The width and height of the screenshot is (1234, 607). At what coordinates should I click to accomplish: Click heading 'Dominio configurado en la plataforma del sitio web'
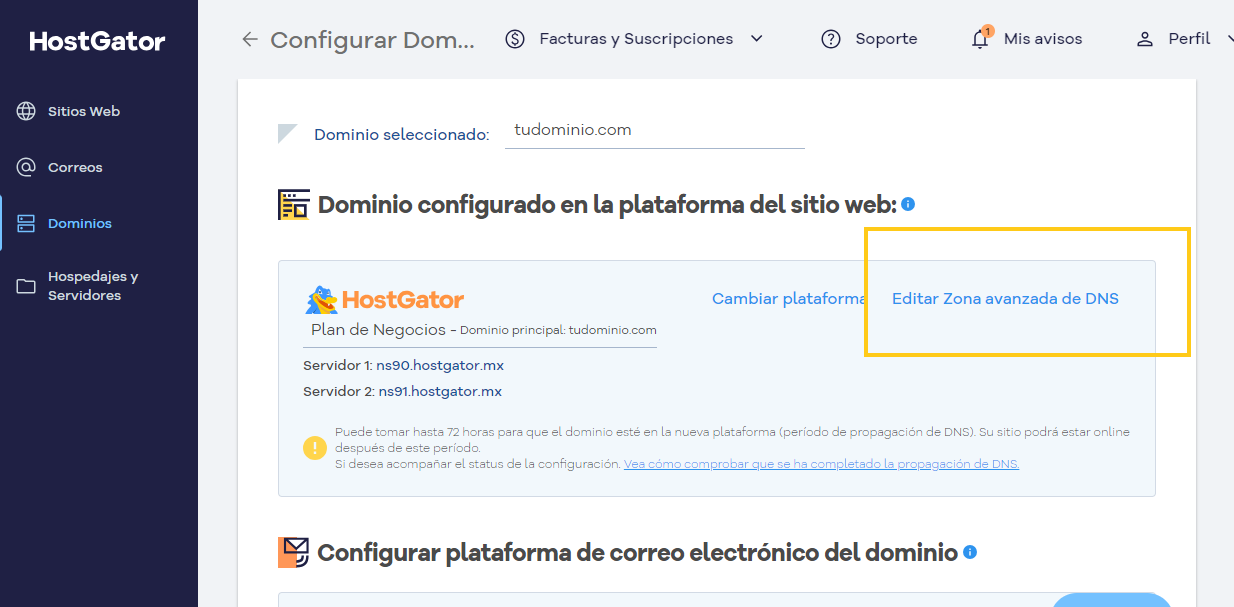[607, 205]
